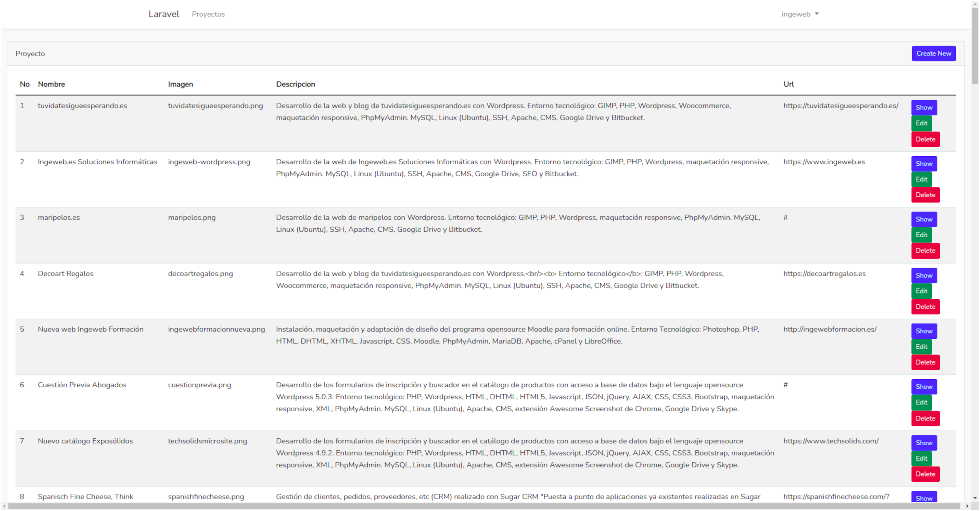Show the Cuestión Previa Abogados project
This screenshot has height=511, width=980.
[924, 387]
